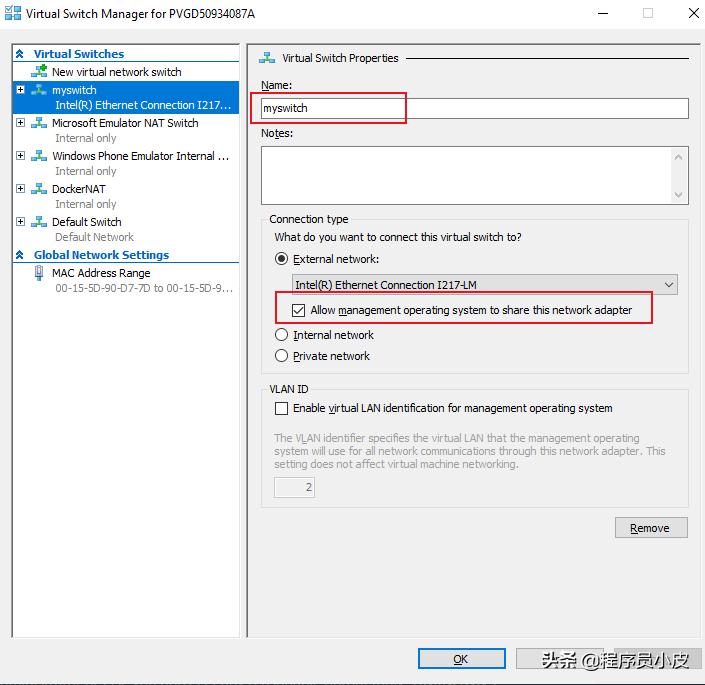Click the Windows Phone Emulator switch icon
The width and height of the screenshot is (705, 685).
pyautogui.click(x=39, y=156)
